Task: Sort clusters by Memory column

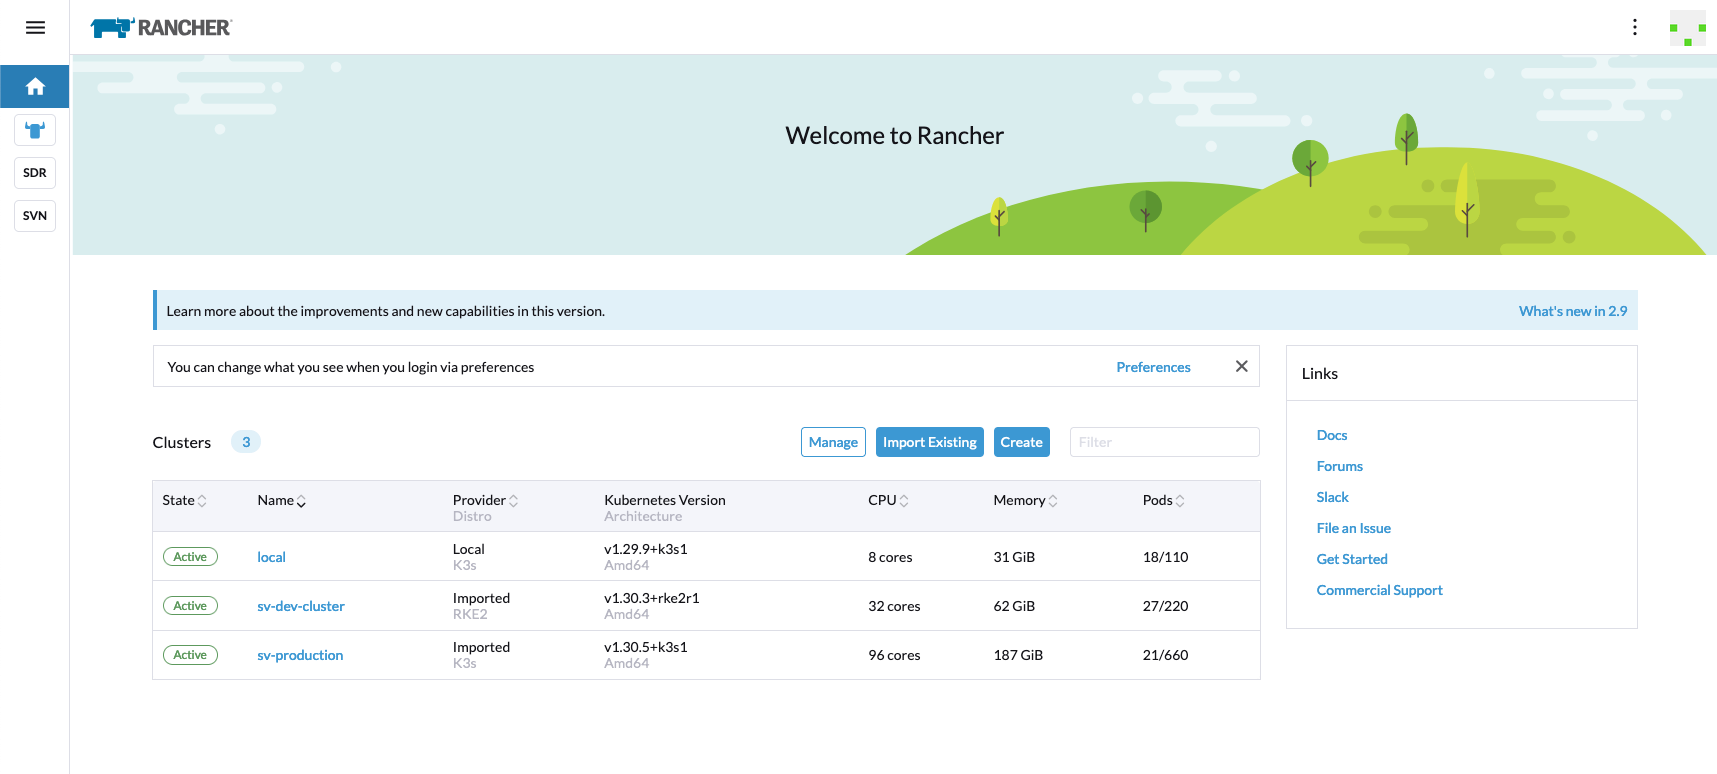Action: point(1026,500)
